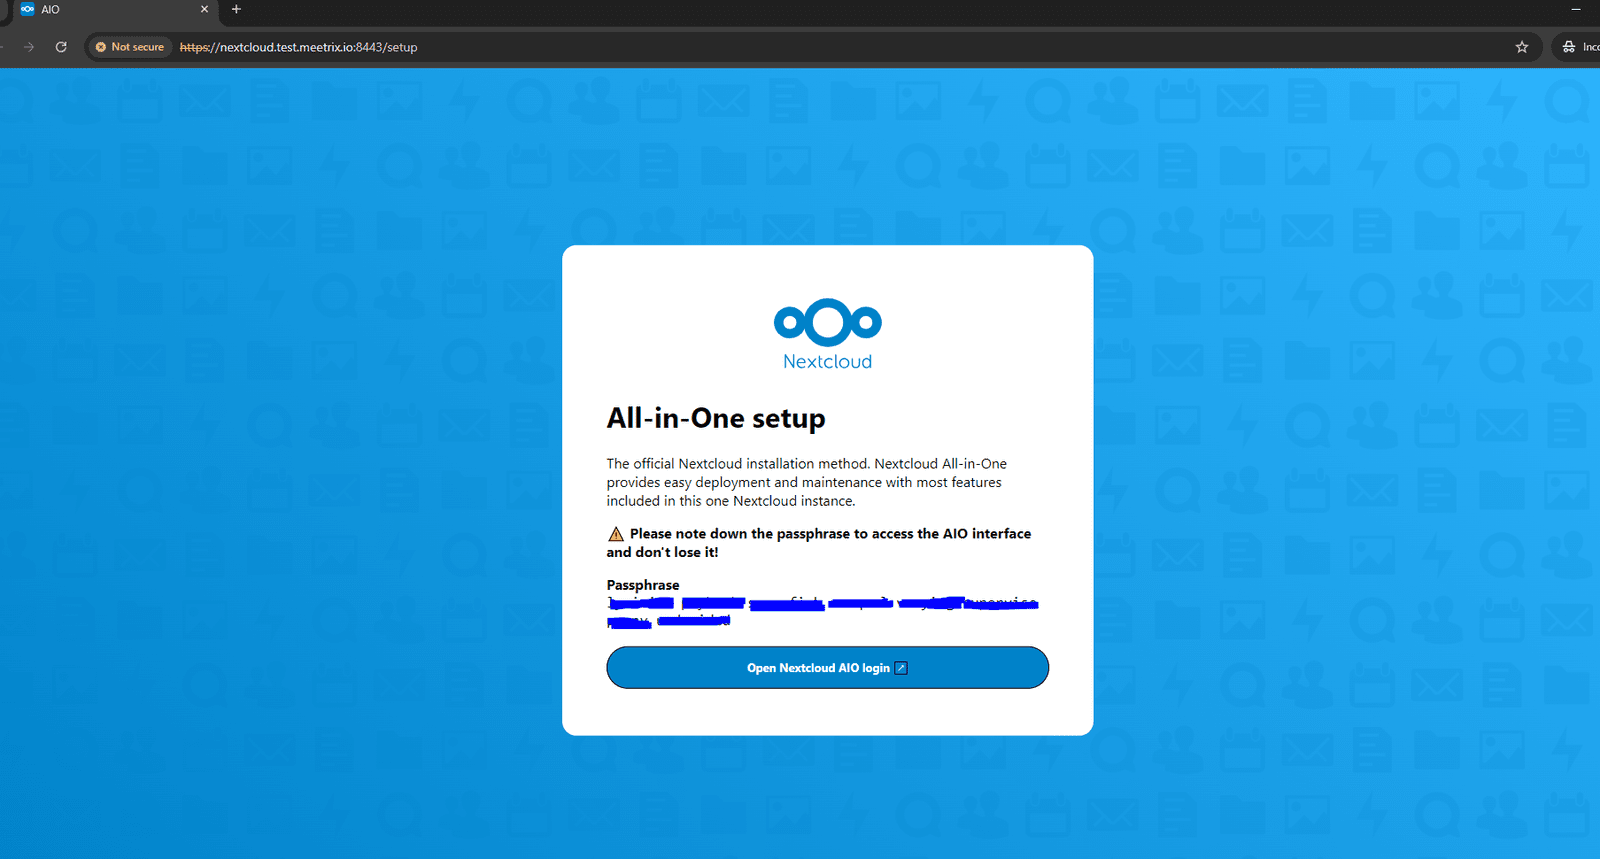Click the warning triangle icon beside passphrase note
Viewport: 1600px width, 859px height.
pyautogui.click(x=616, y=534)
